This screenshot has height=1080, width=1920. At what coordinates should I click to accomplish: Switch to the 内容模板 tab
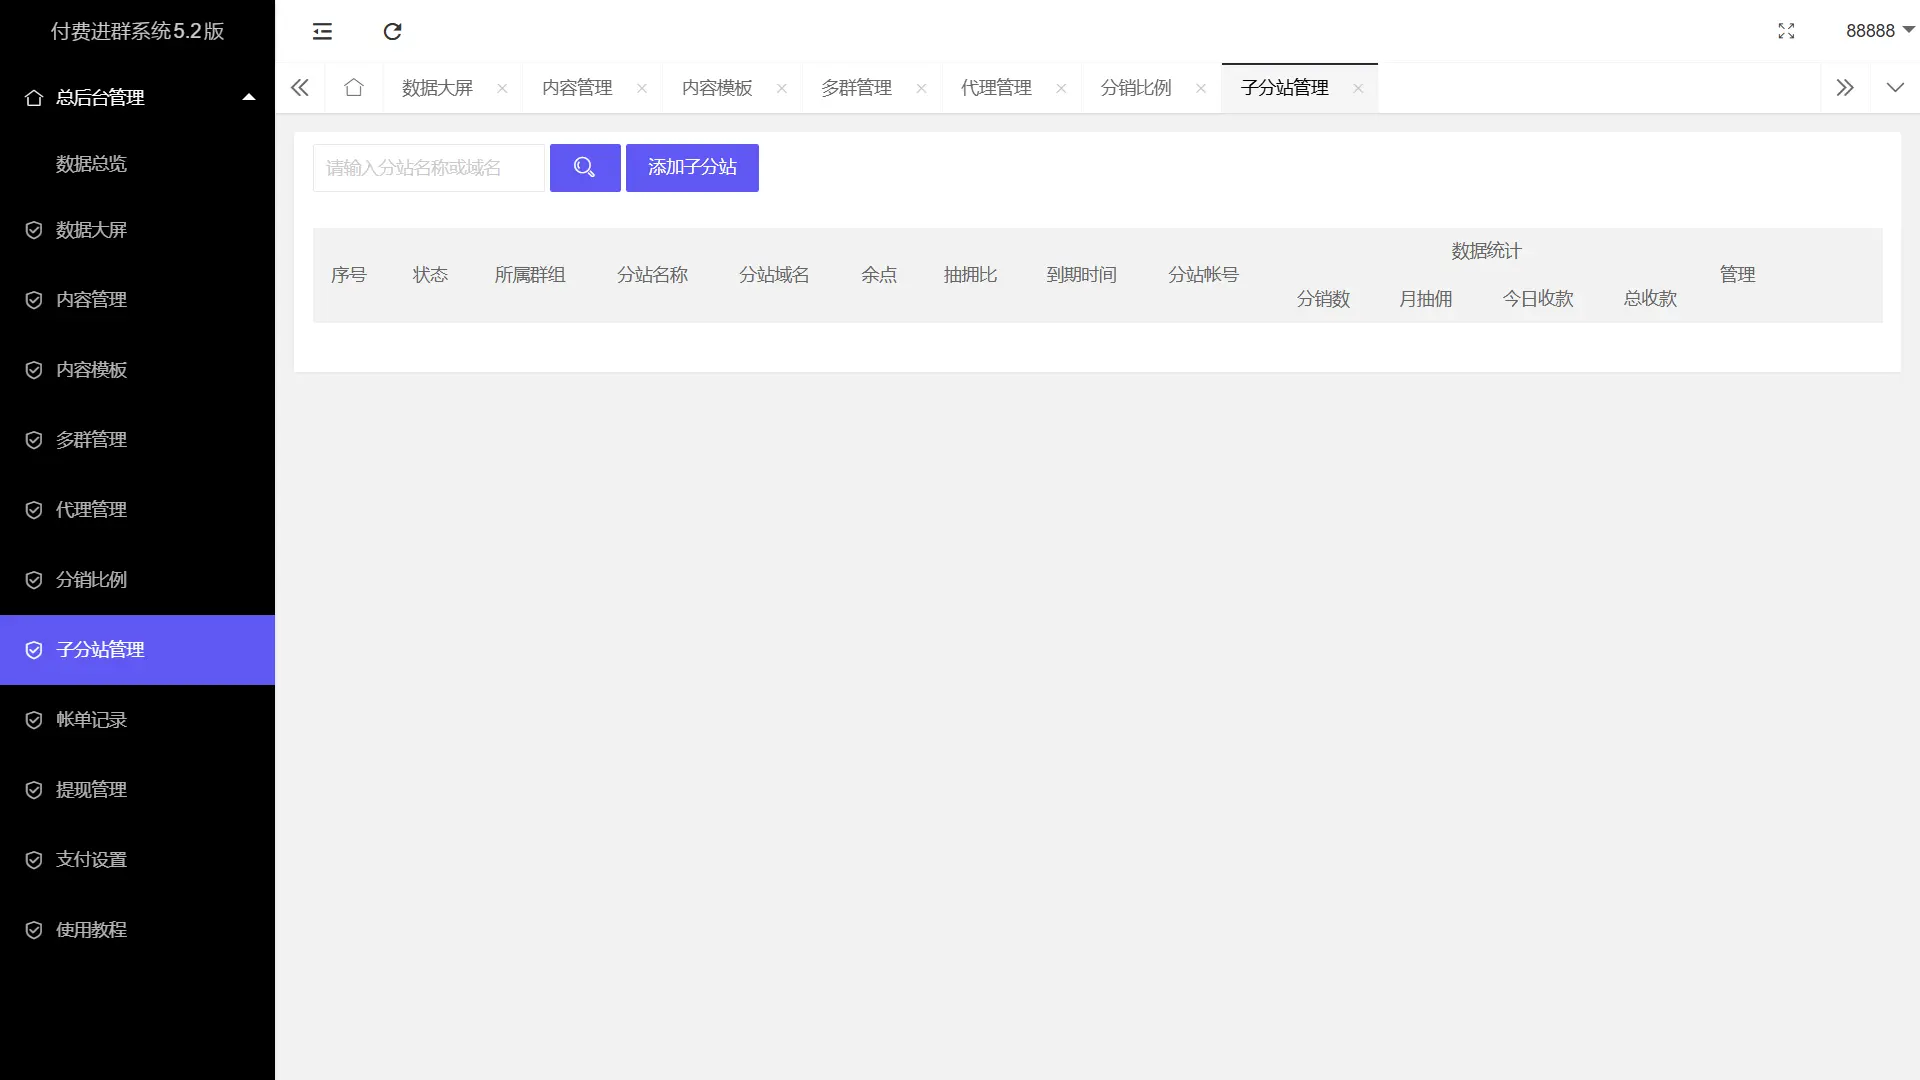click(x=716, y=88)
